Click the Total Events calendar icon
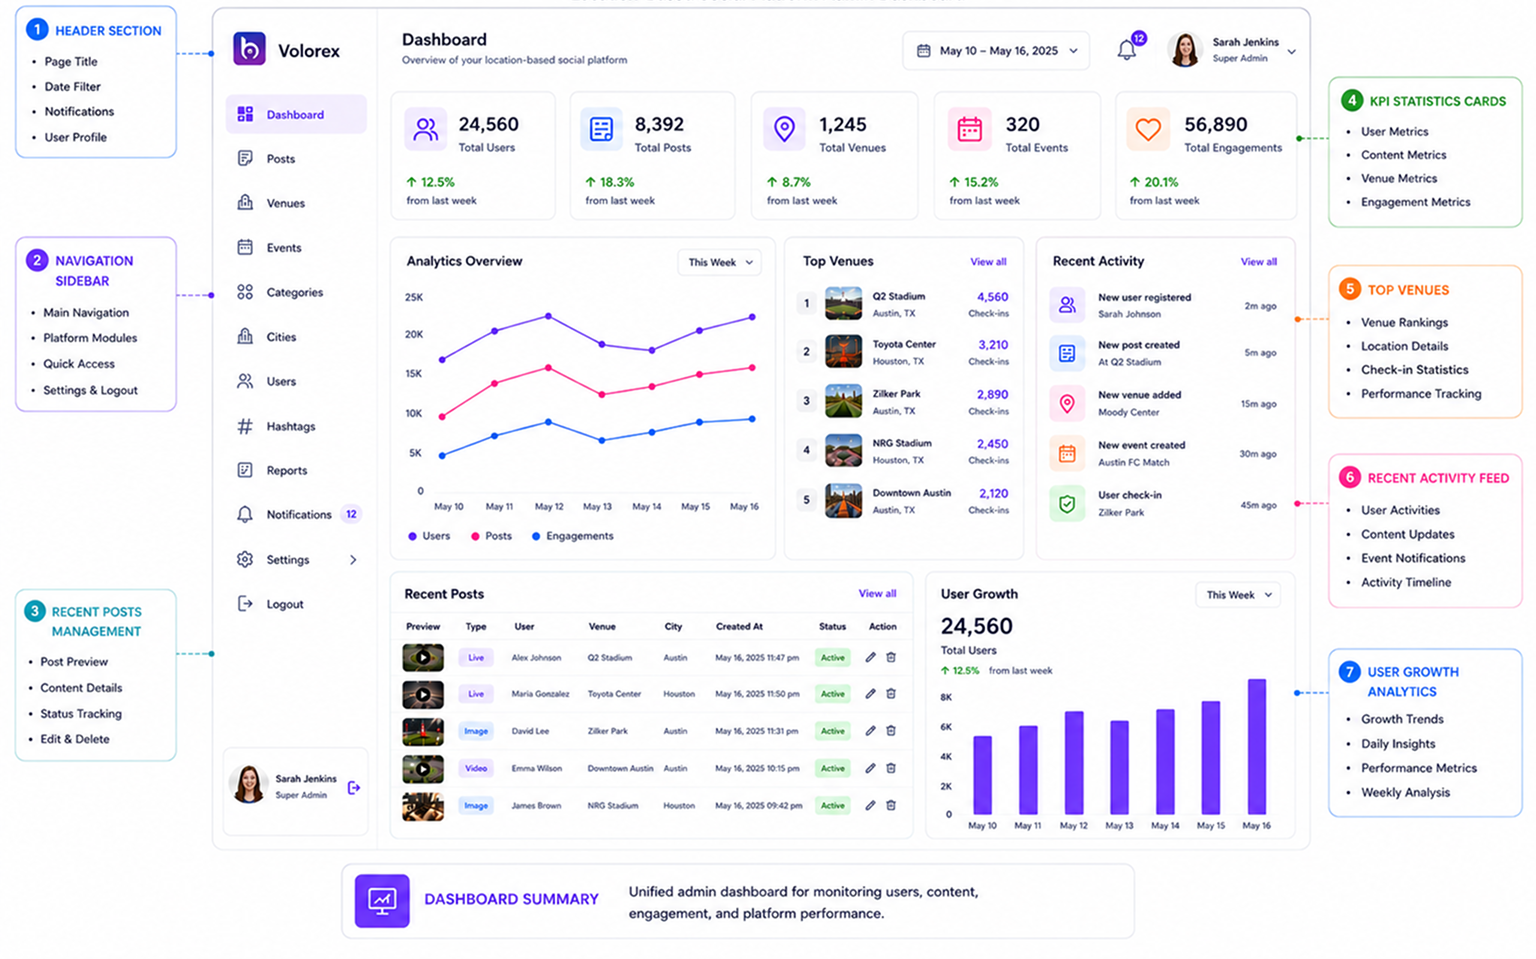1536x959 pixels. pyautogui.click(x=969, y=130)
